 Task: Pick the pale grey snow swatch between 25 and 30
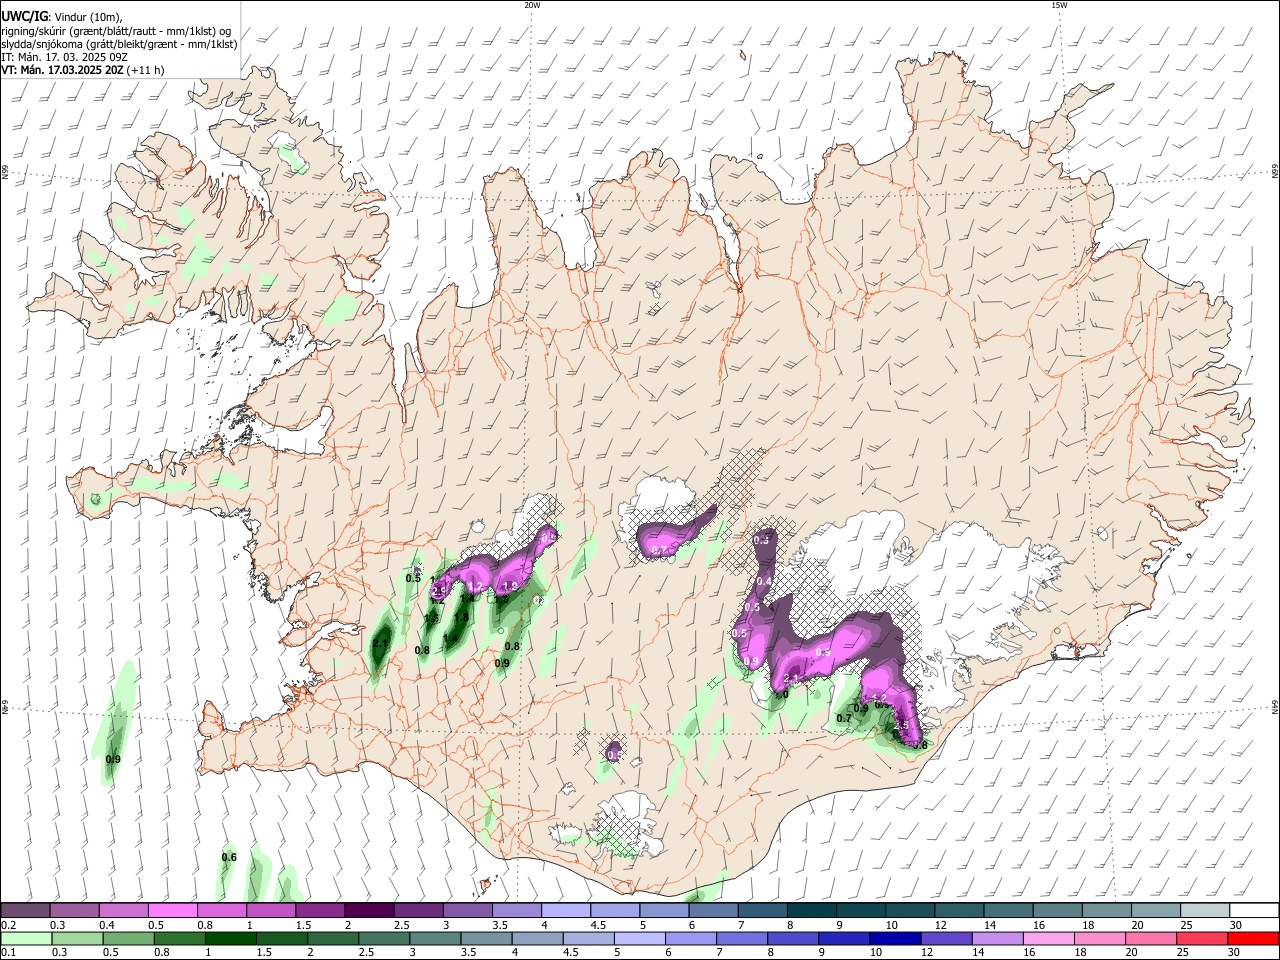click(1204, 910)
